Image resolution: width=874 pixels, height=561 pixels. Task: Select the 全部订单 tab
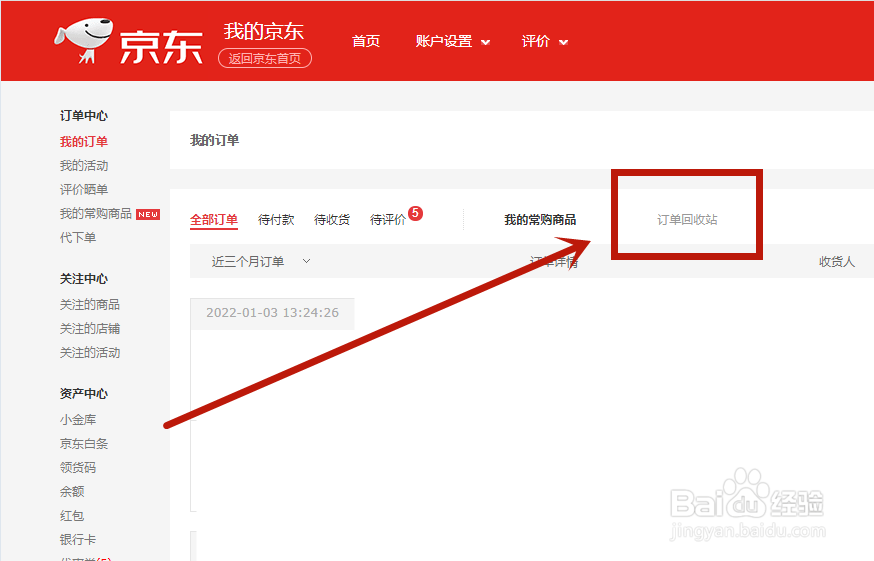(x=214, y=220)
